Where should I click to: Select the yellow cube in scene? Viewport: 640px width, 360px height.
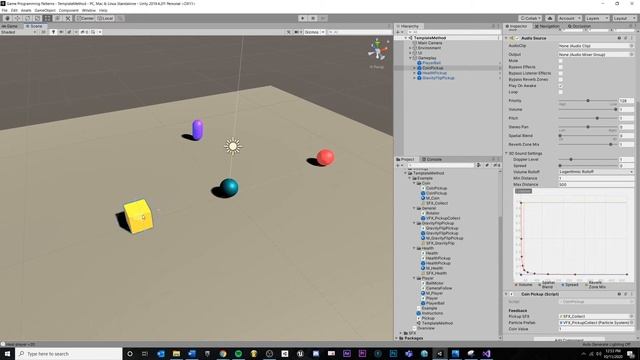[138, 216]
